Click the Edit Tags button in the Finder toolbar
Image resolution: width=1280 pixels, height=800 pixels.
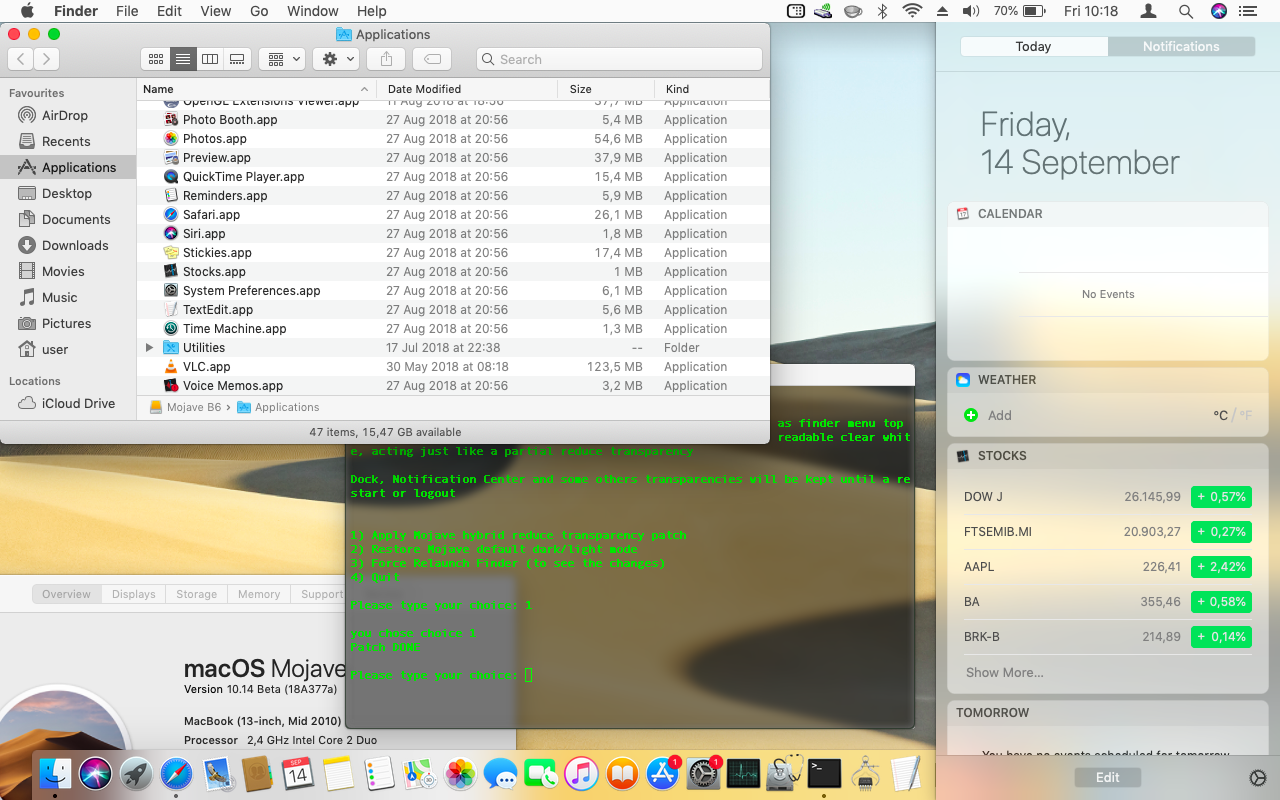pyautogui.click(x=432, y=59)
